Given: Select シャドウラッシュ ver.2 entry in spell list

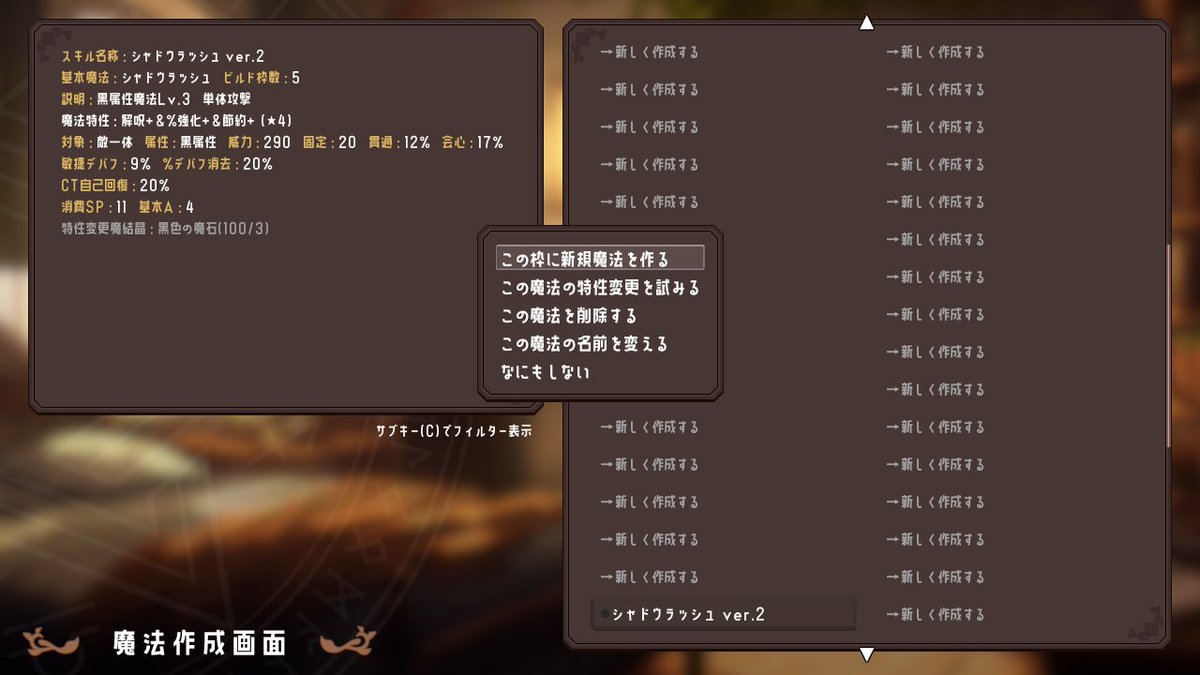Looking at the screenshot, I should 724,614.
